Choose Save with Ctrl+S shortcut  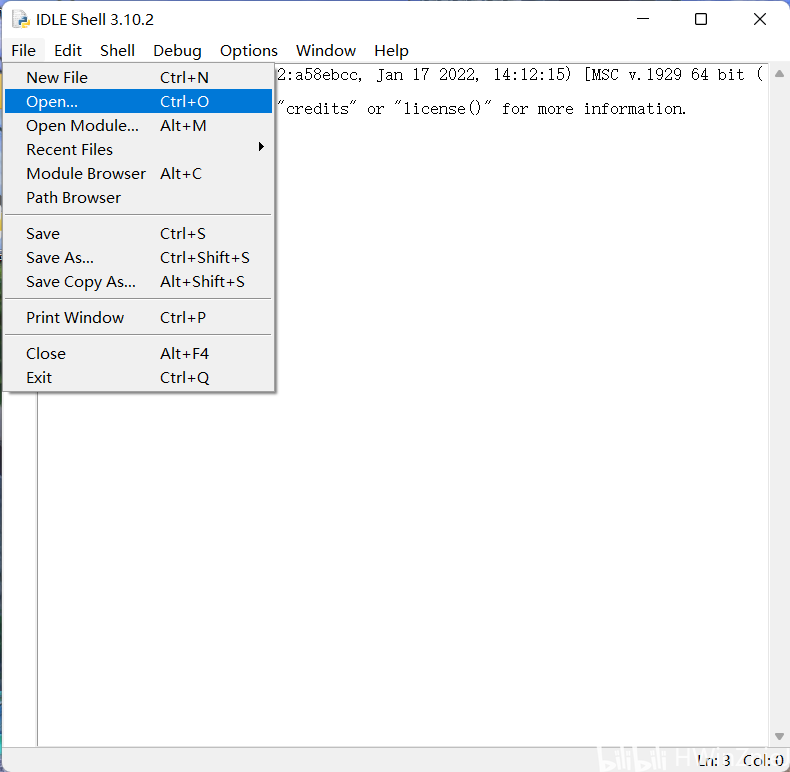tap(139, 234)
